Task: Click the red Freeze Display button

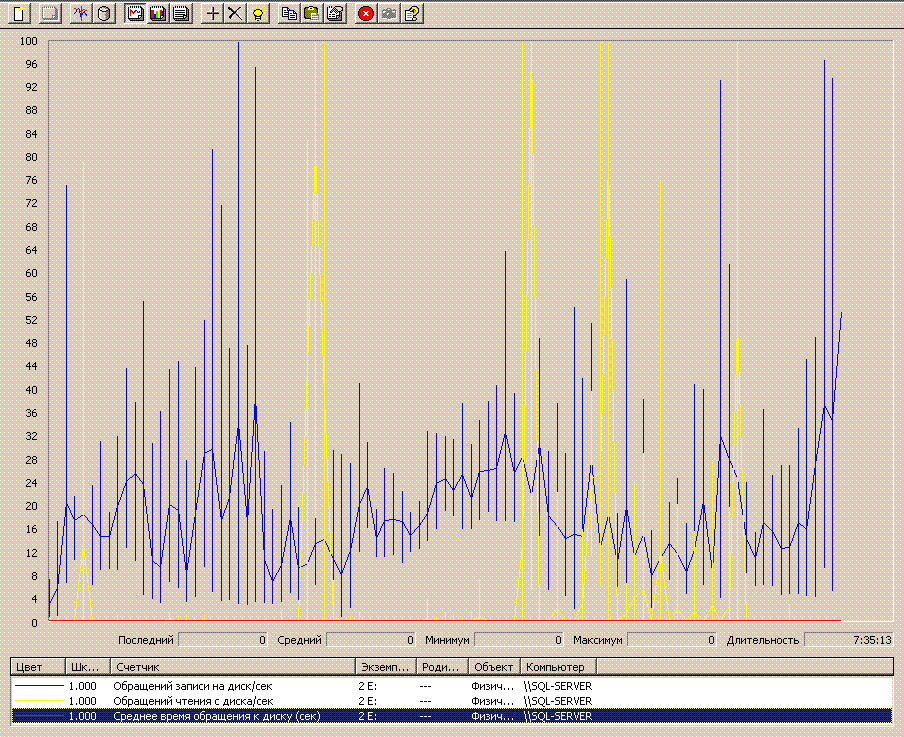Action: (x=366, y=13)
